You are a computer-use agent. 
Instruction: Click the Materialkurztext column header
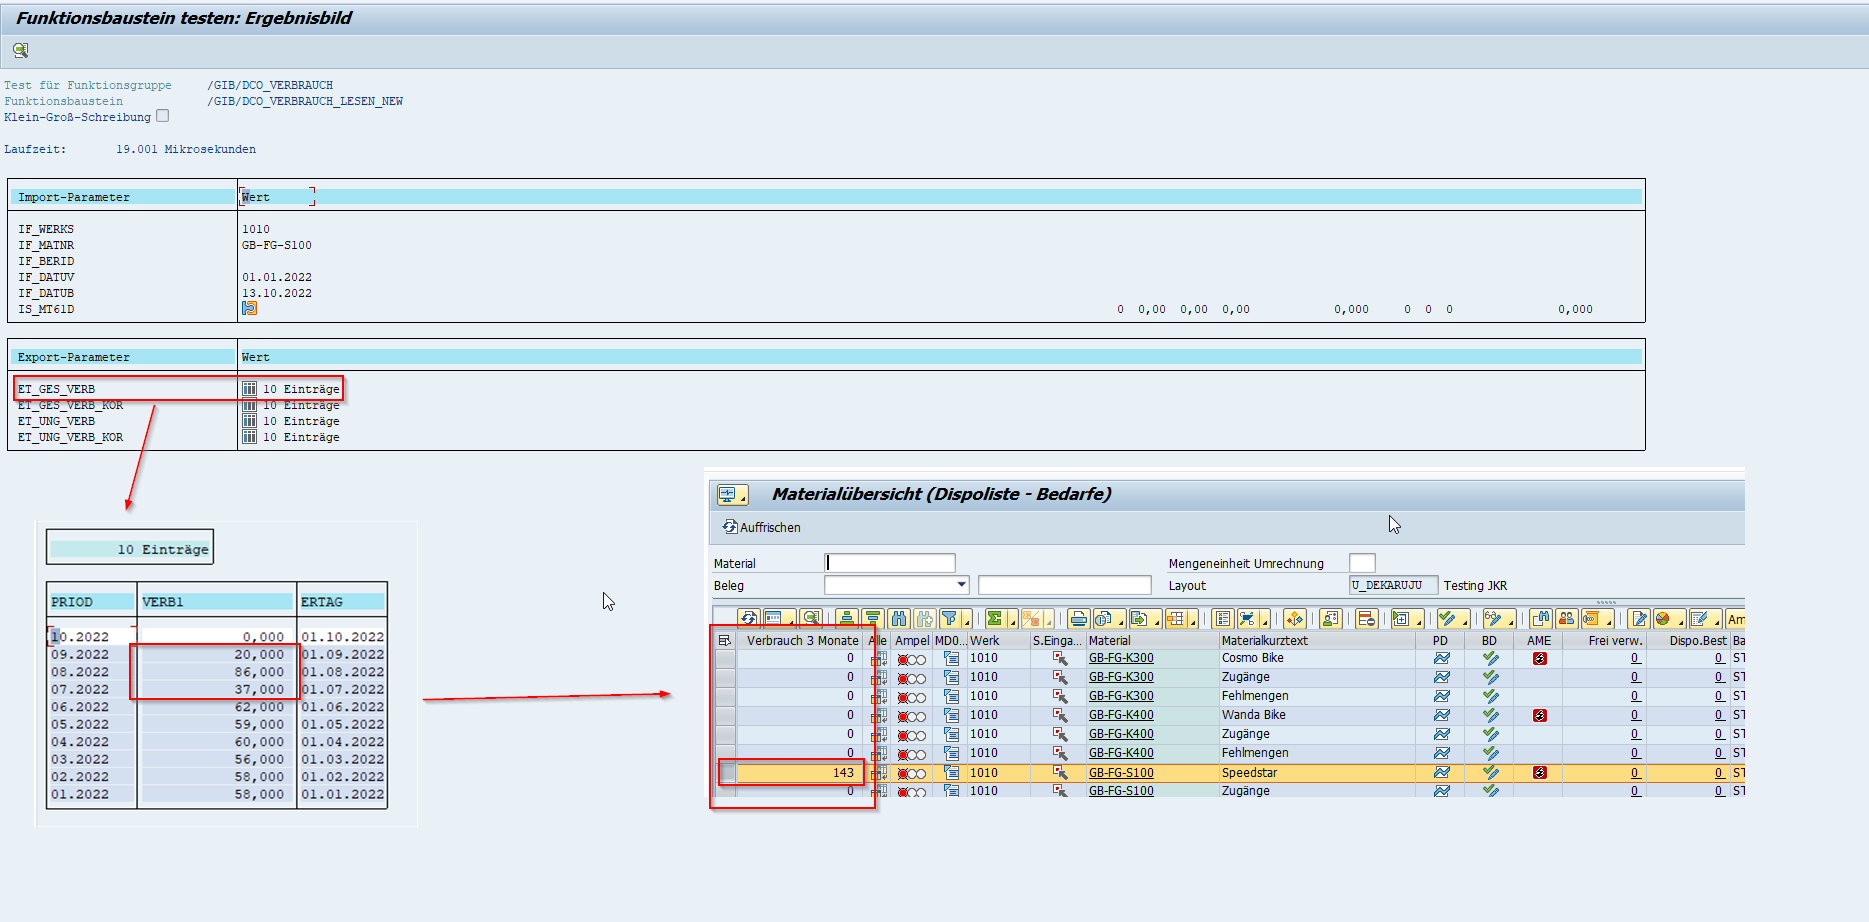(1264, 641)
